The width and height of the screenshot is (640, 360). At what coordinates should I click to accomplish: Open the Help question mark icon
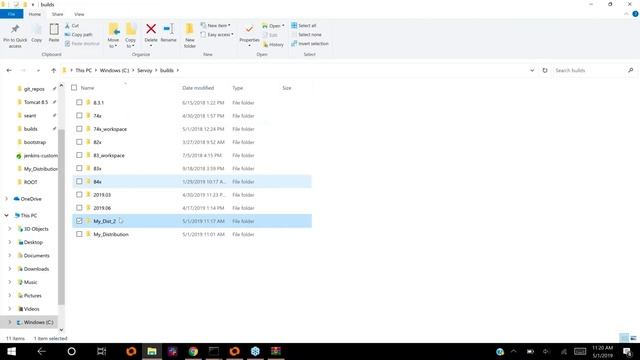[635, 14]
